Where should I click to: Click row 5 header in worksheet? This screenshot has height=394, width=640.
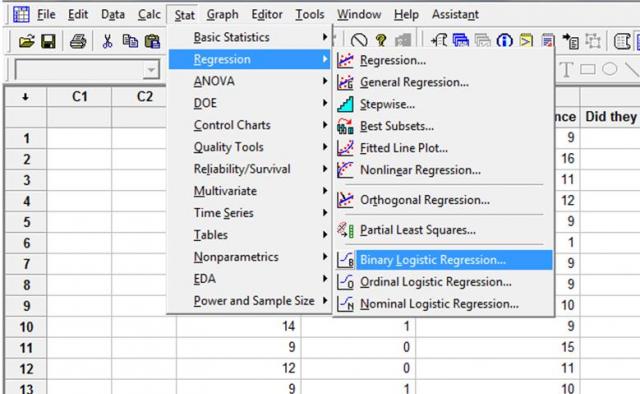tap(26, 222)
